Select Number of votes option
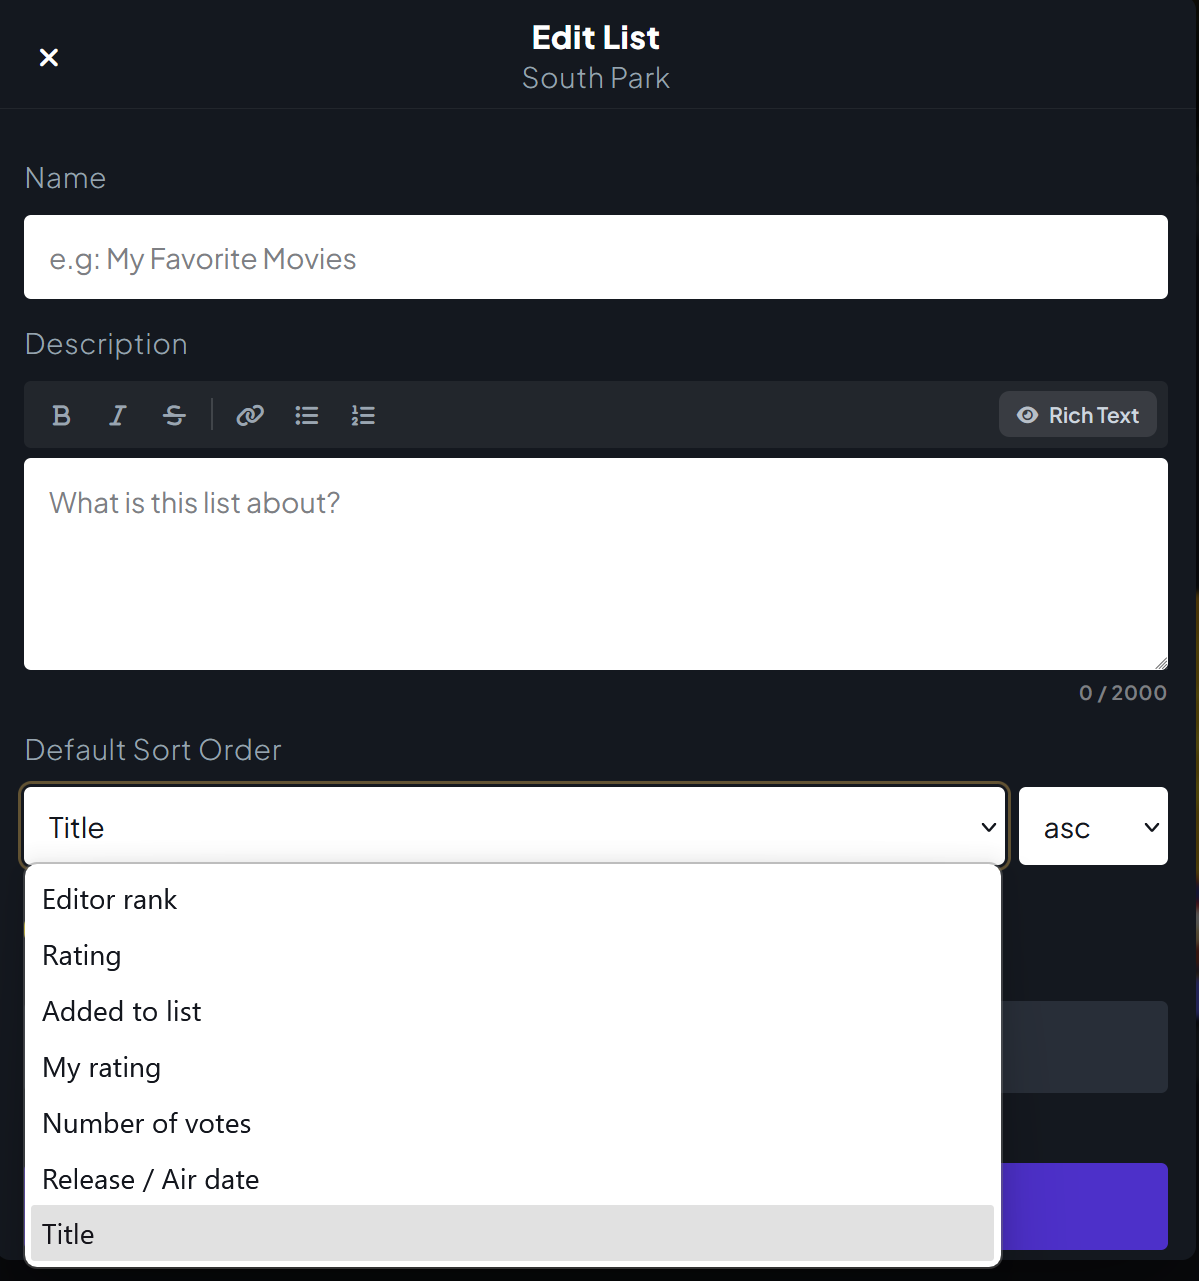The image size is (1199, 1281). 512,1123
